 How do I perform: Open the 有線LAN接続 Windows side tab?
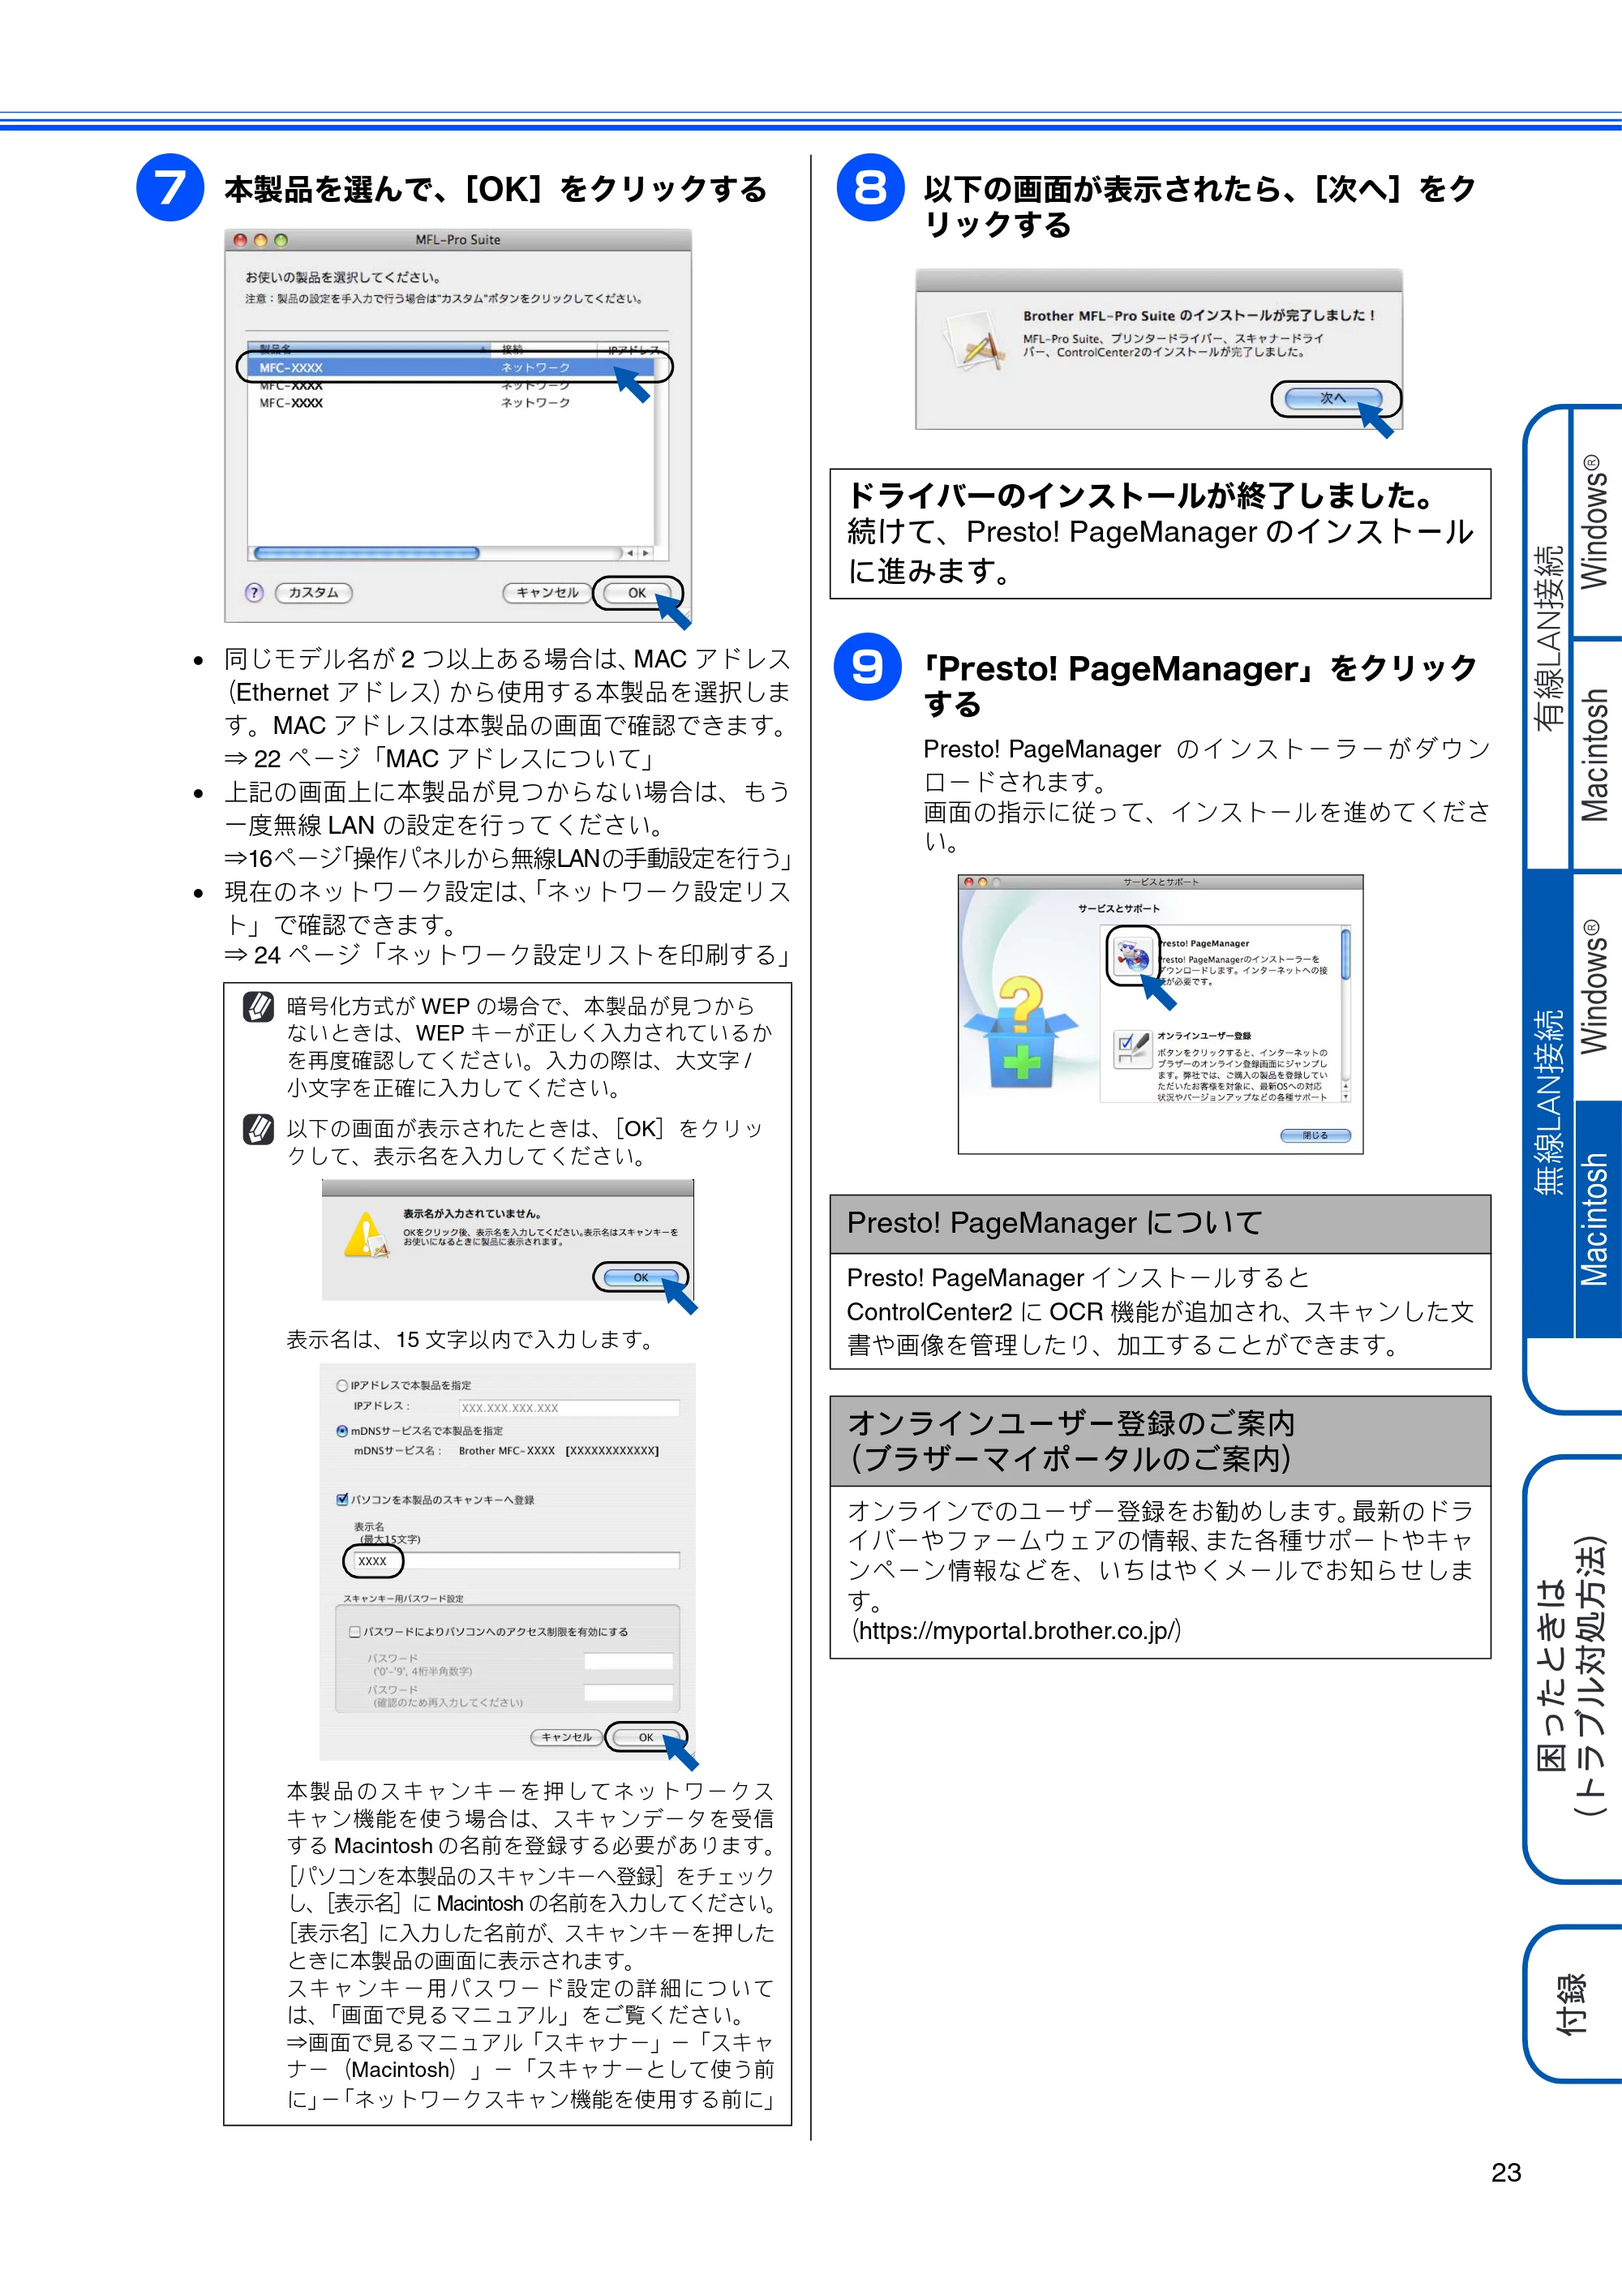point(1596,522)
